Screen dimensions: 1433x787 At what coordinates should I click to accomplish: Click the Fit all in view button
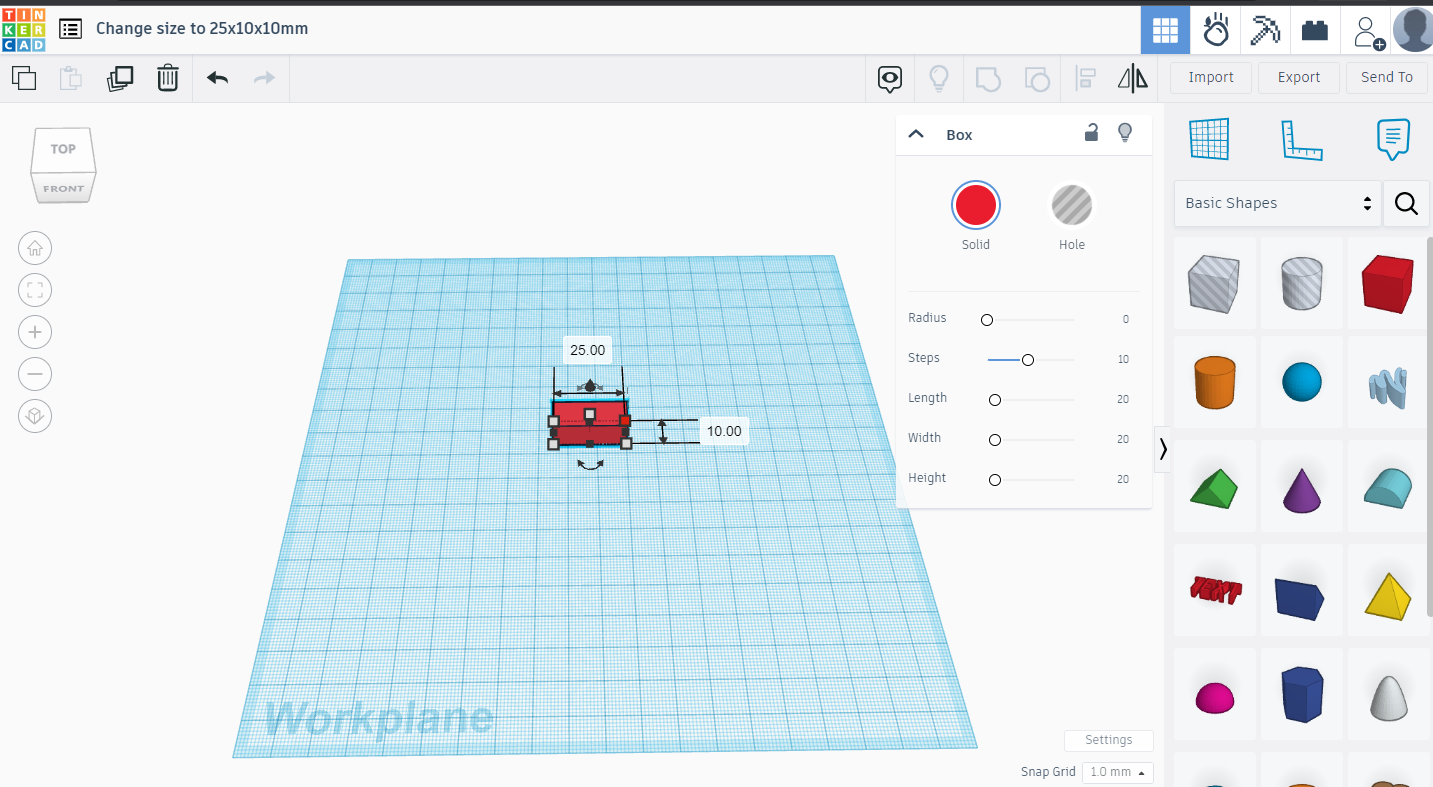click(35, 290)
